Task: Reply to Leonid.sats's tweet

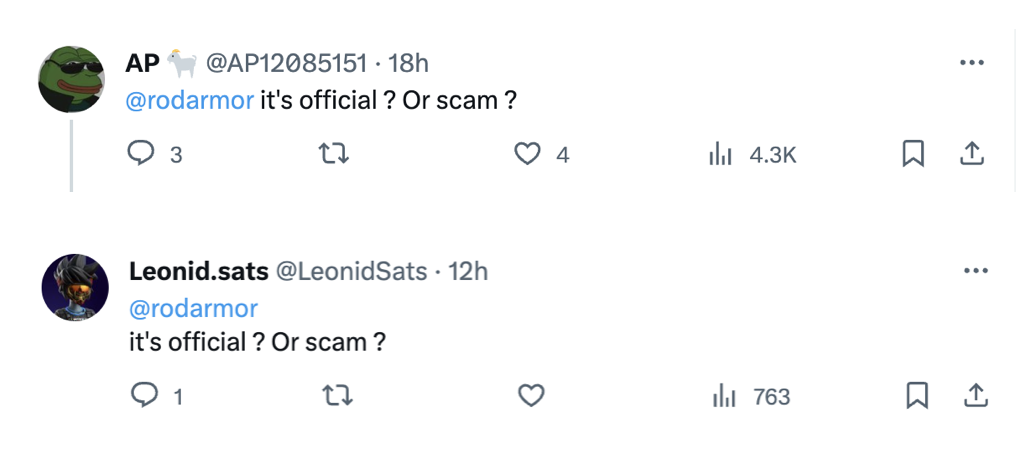Action: click(x=145, y=396)
